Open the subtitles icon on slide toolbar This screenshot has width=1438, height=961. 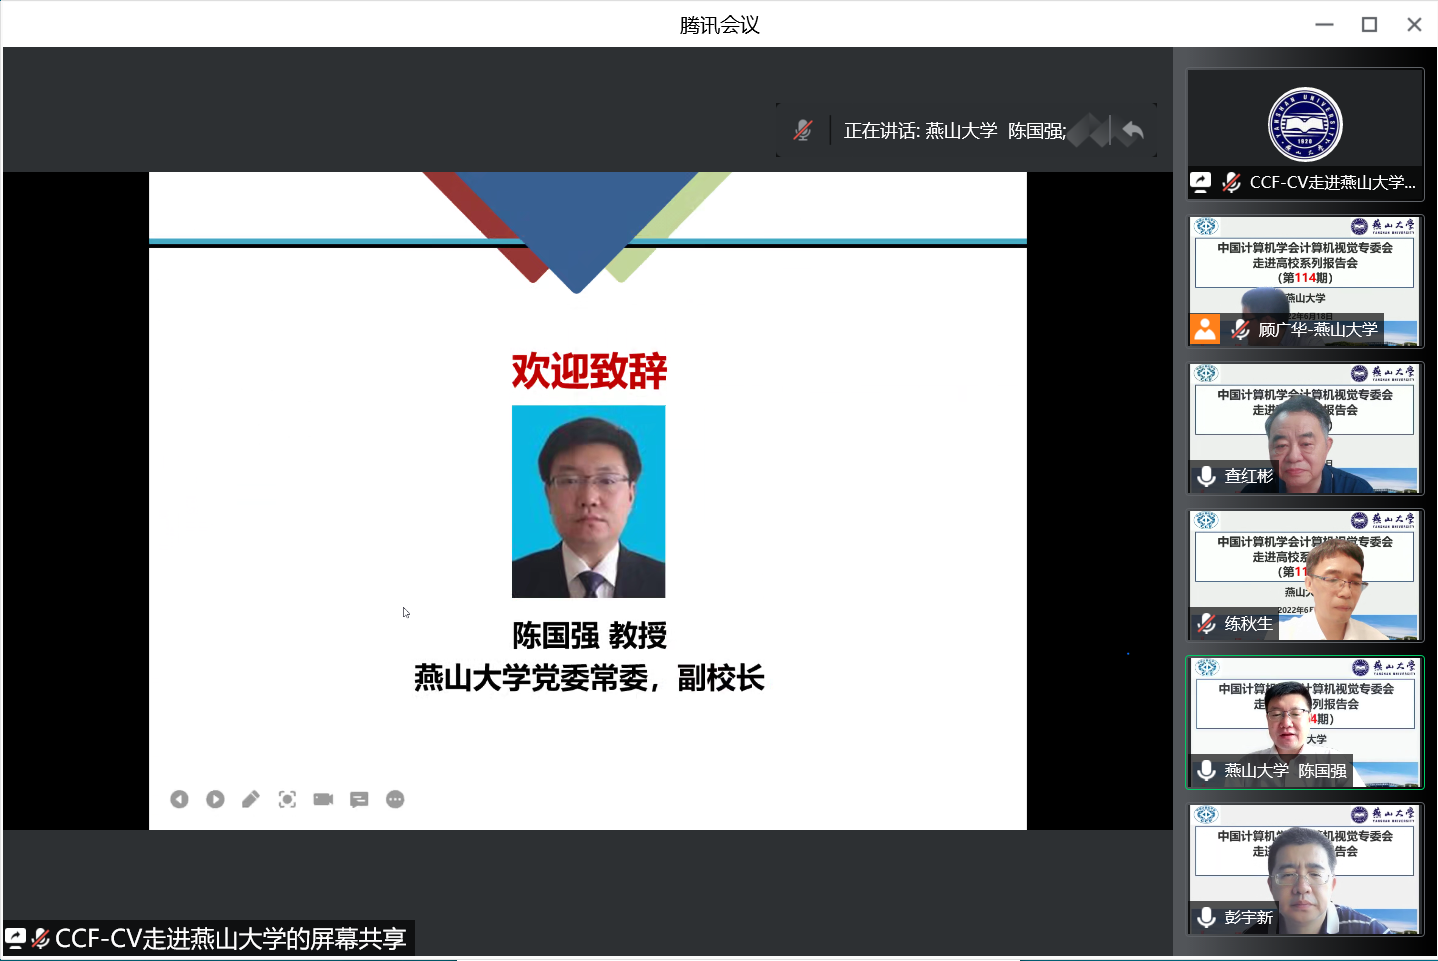tap(359, 799)
